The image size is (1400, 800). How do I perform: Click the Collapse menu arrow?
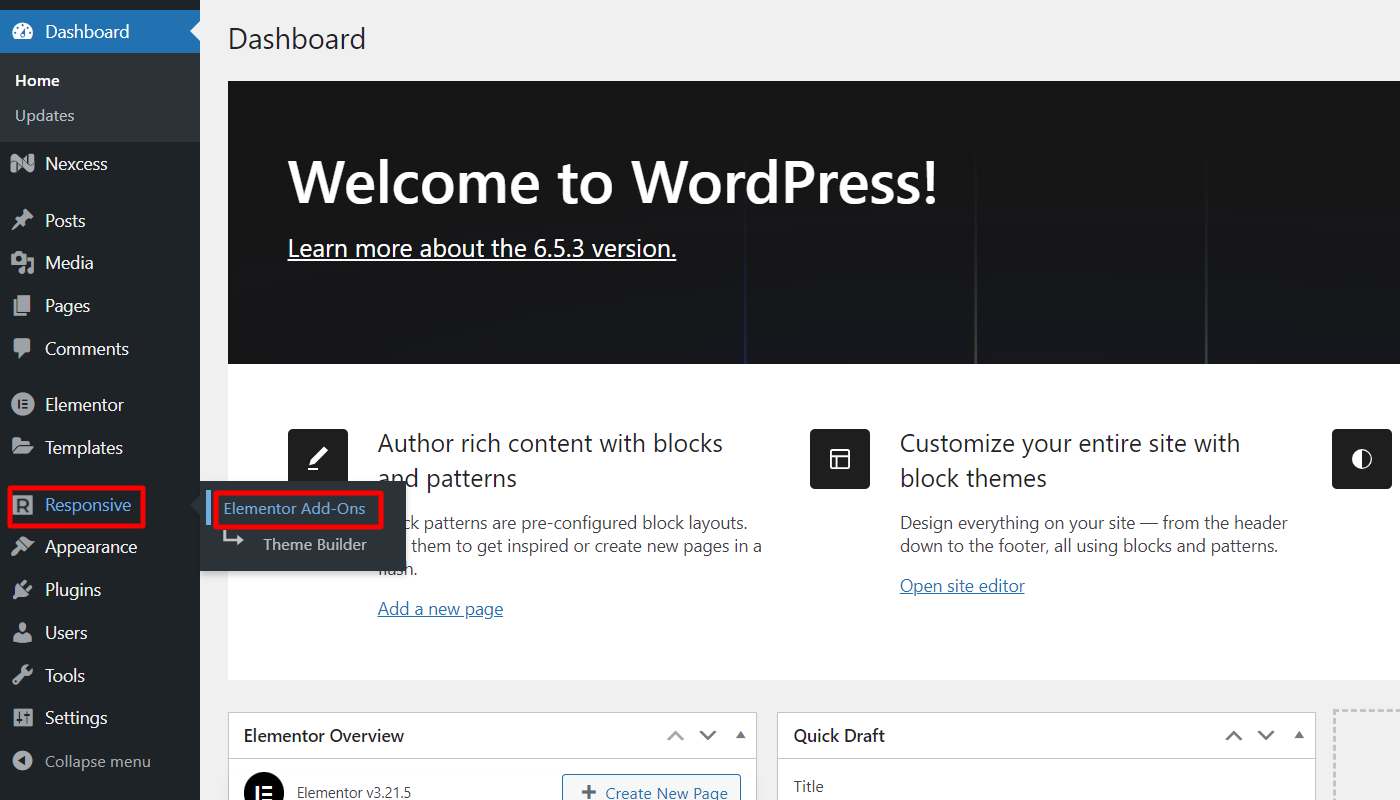point(22,760)
